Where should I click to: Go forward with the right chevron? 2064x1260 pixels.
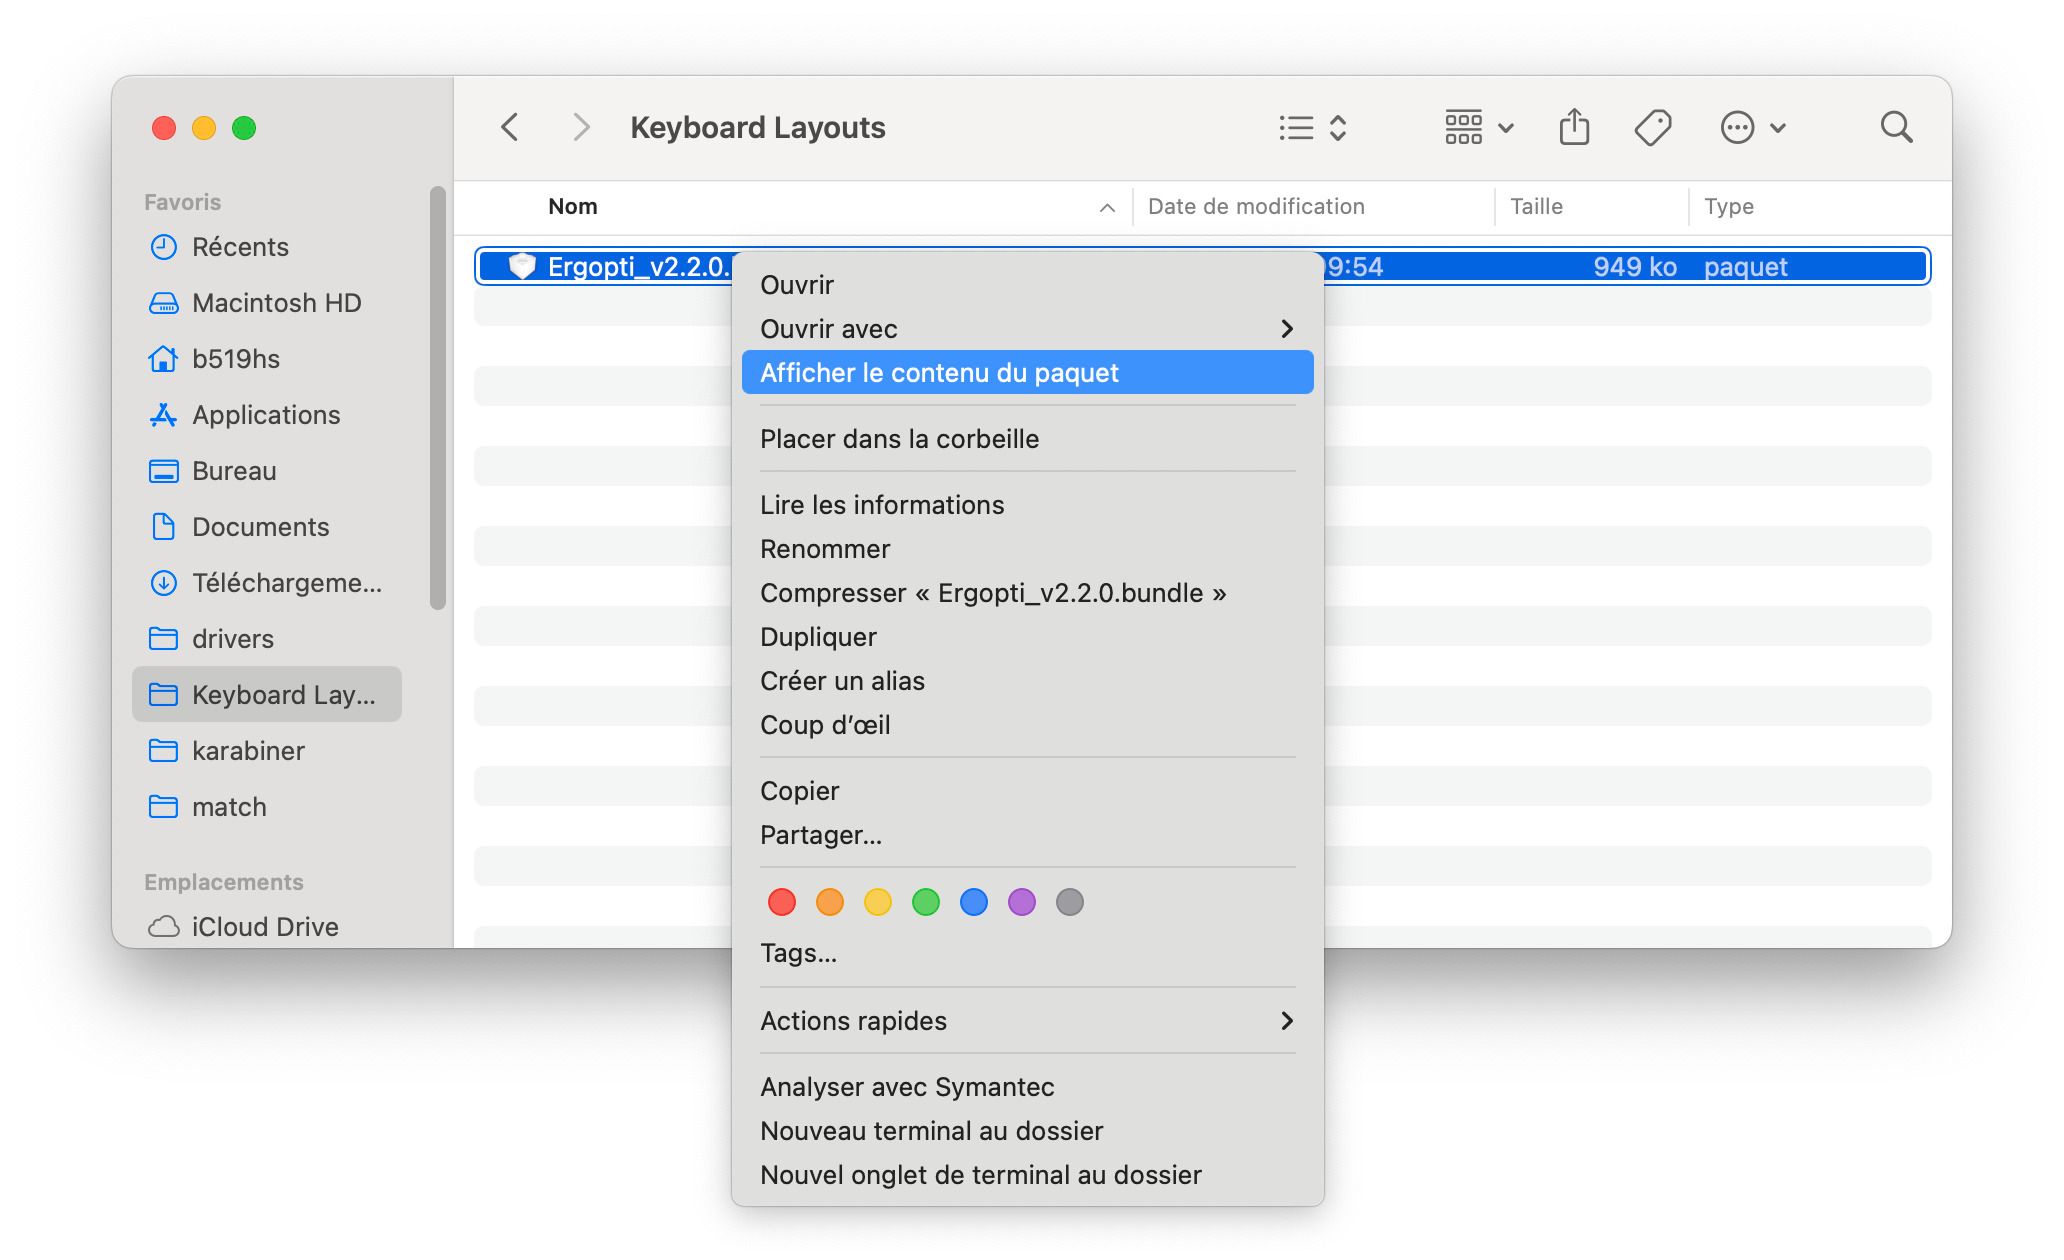coord(581,128)
